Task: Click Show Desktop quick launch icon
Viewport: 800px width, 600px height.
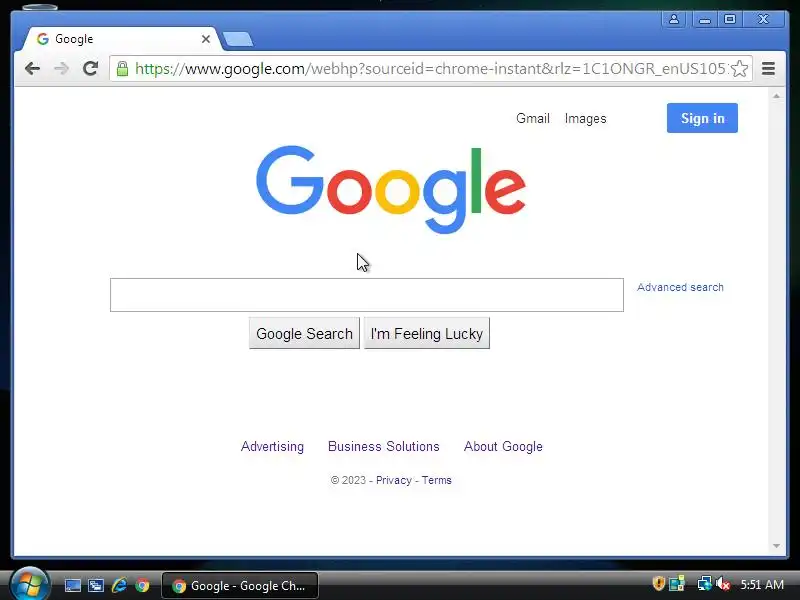Action: click(x=72, y=585)
